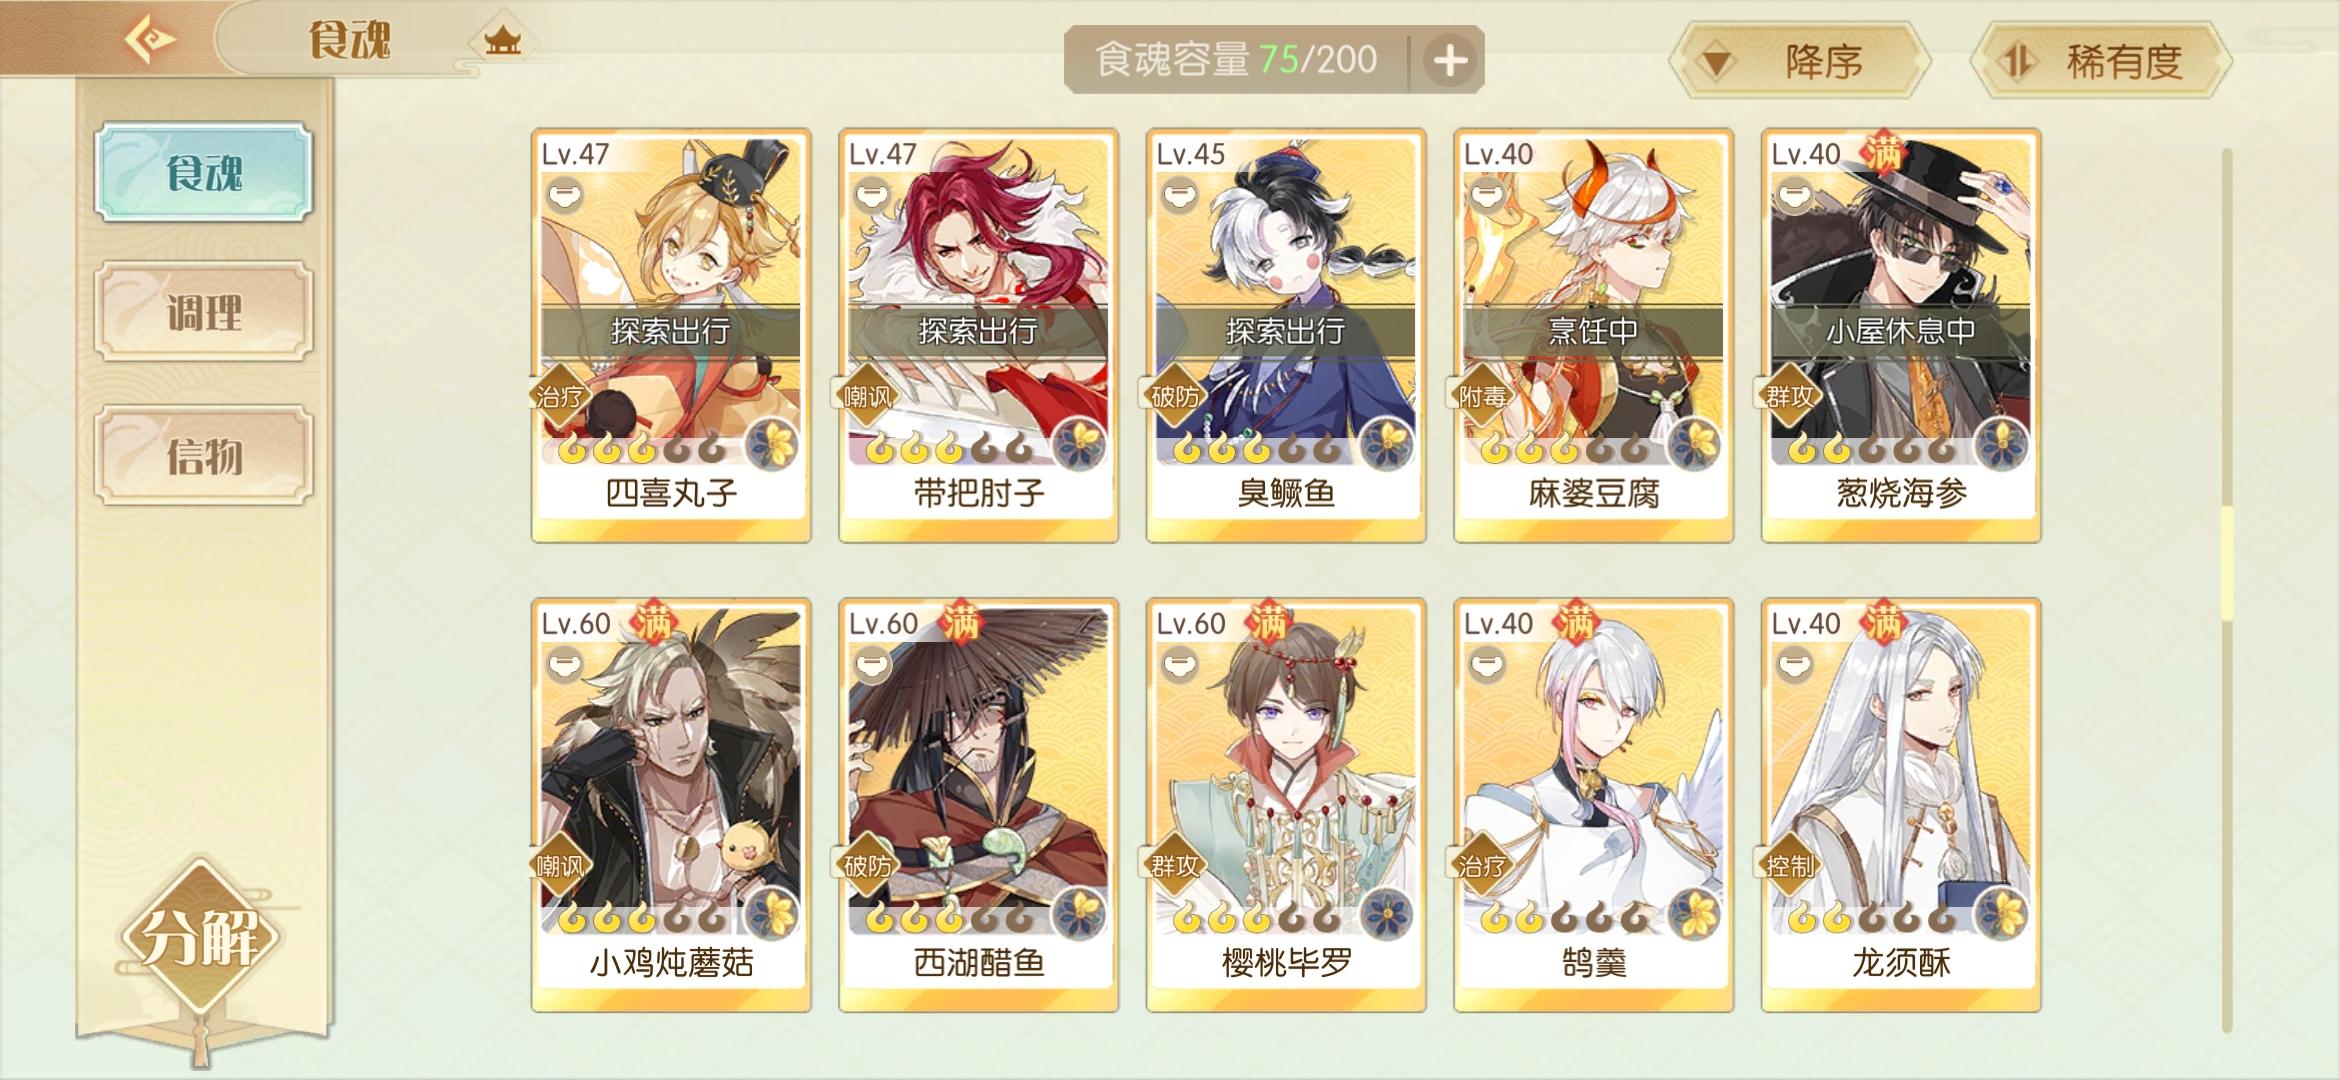
Task: Tap the 治疗 role tag on 鹄羹
Action: (1481, 865)
